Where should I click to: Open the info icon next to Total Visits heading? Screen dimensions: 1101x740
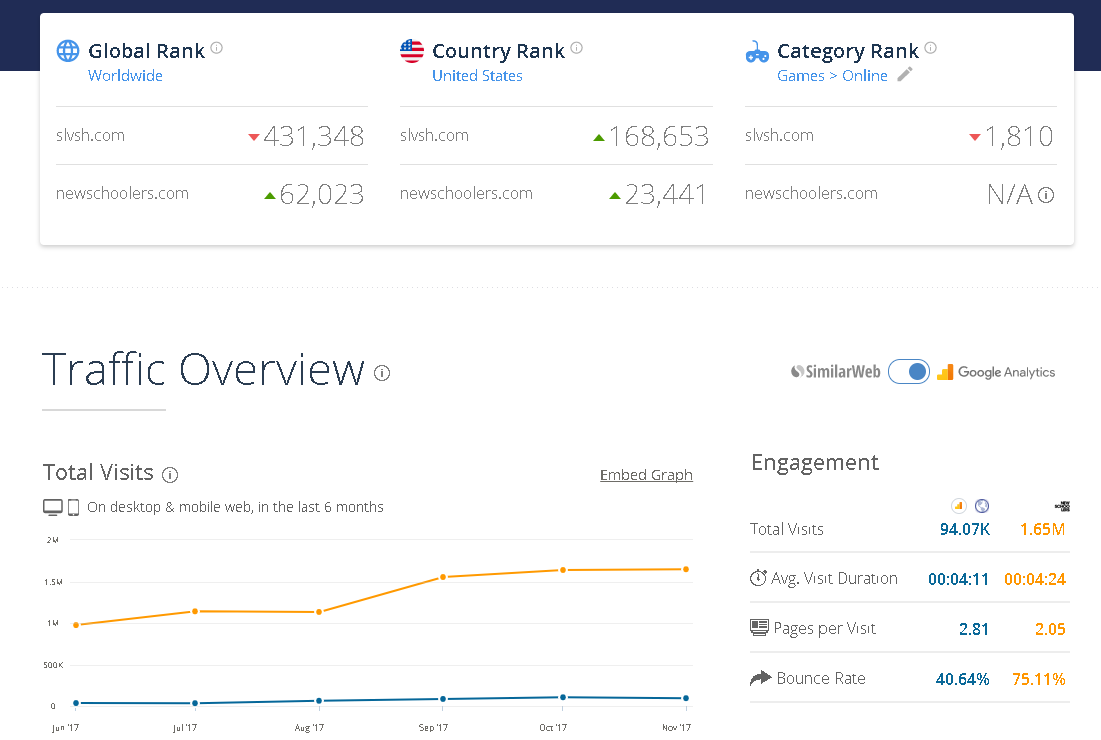point(170,475)
